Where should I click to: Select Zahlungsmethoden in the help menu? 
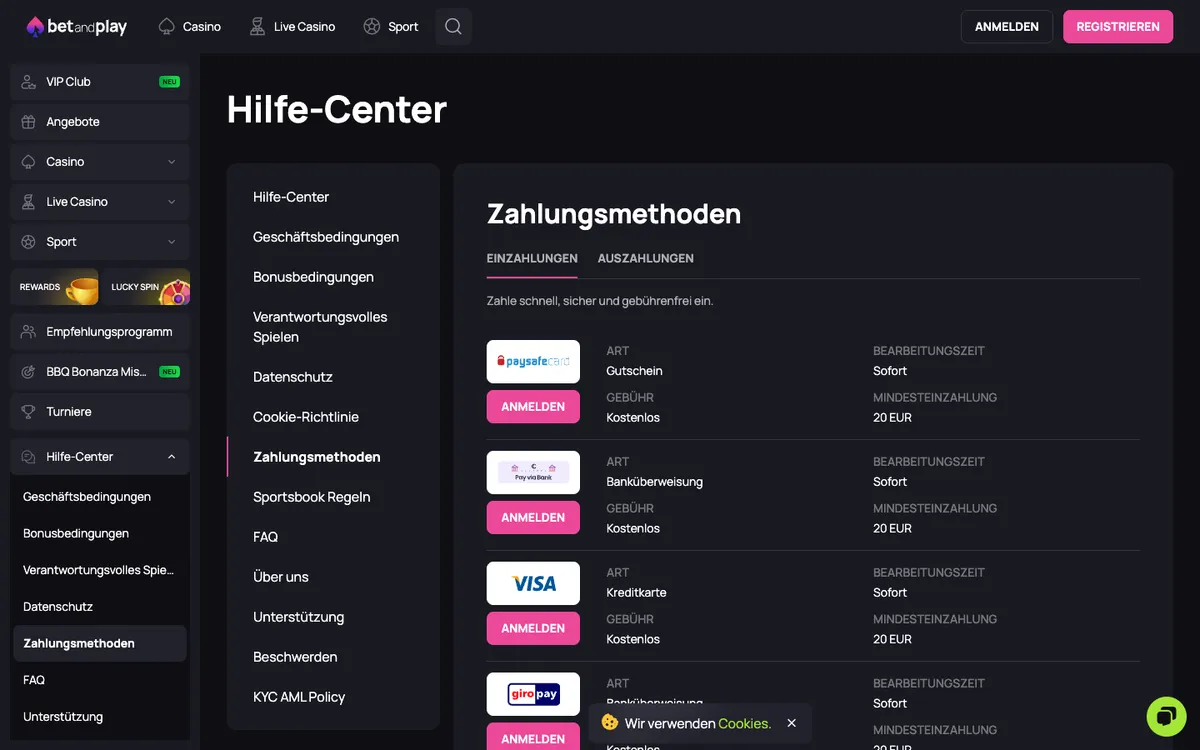(x=317, y=457)
